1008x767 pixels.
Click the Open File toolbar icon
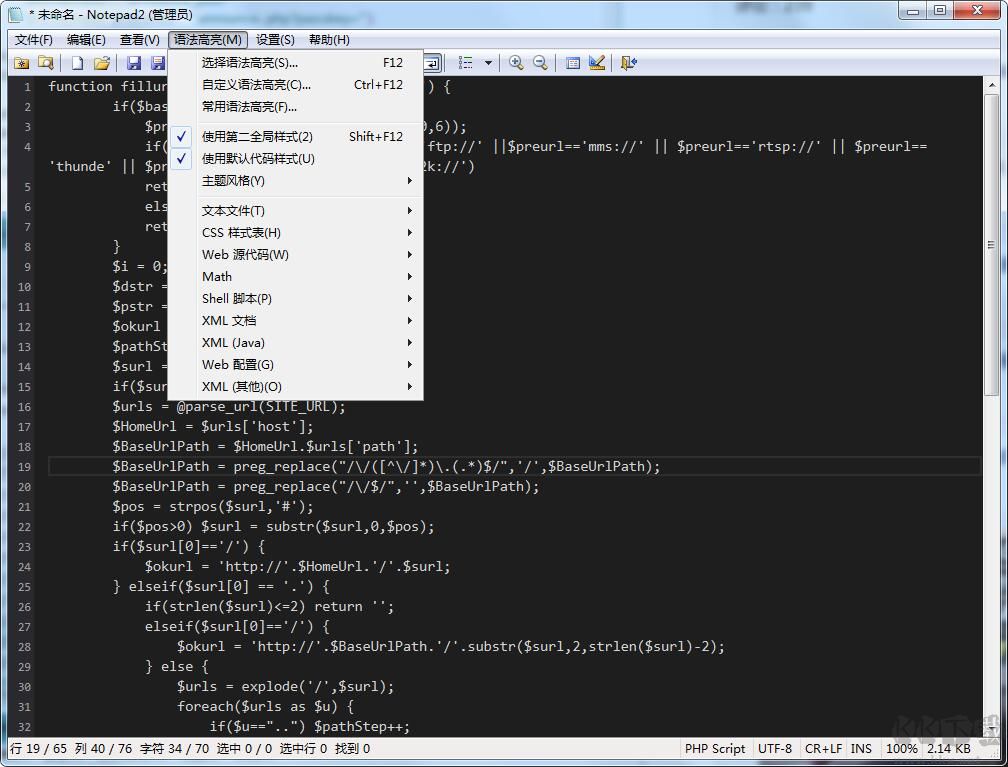(x=104, y=62)
